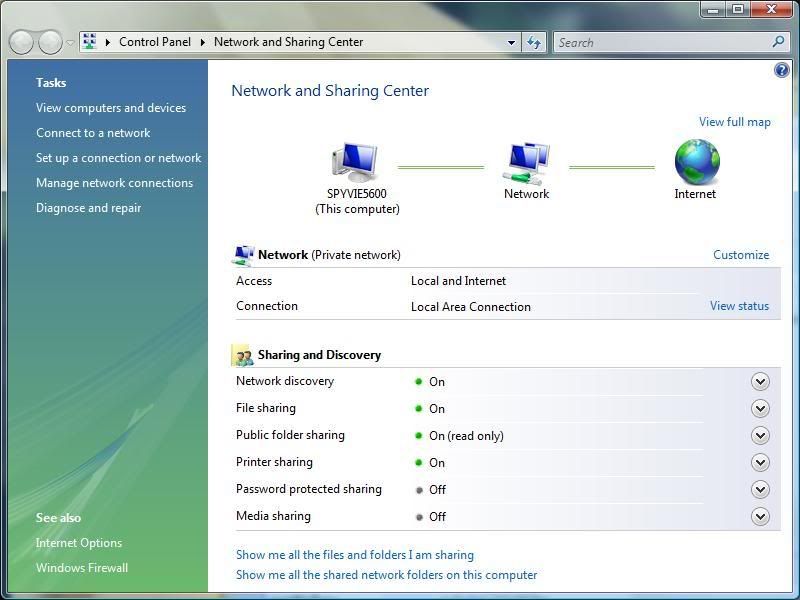Open Manage network connections task
The image size is (800, 600).
114,183
